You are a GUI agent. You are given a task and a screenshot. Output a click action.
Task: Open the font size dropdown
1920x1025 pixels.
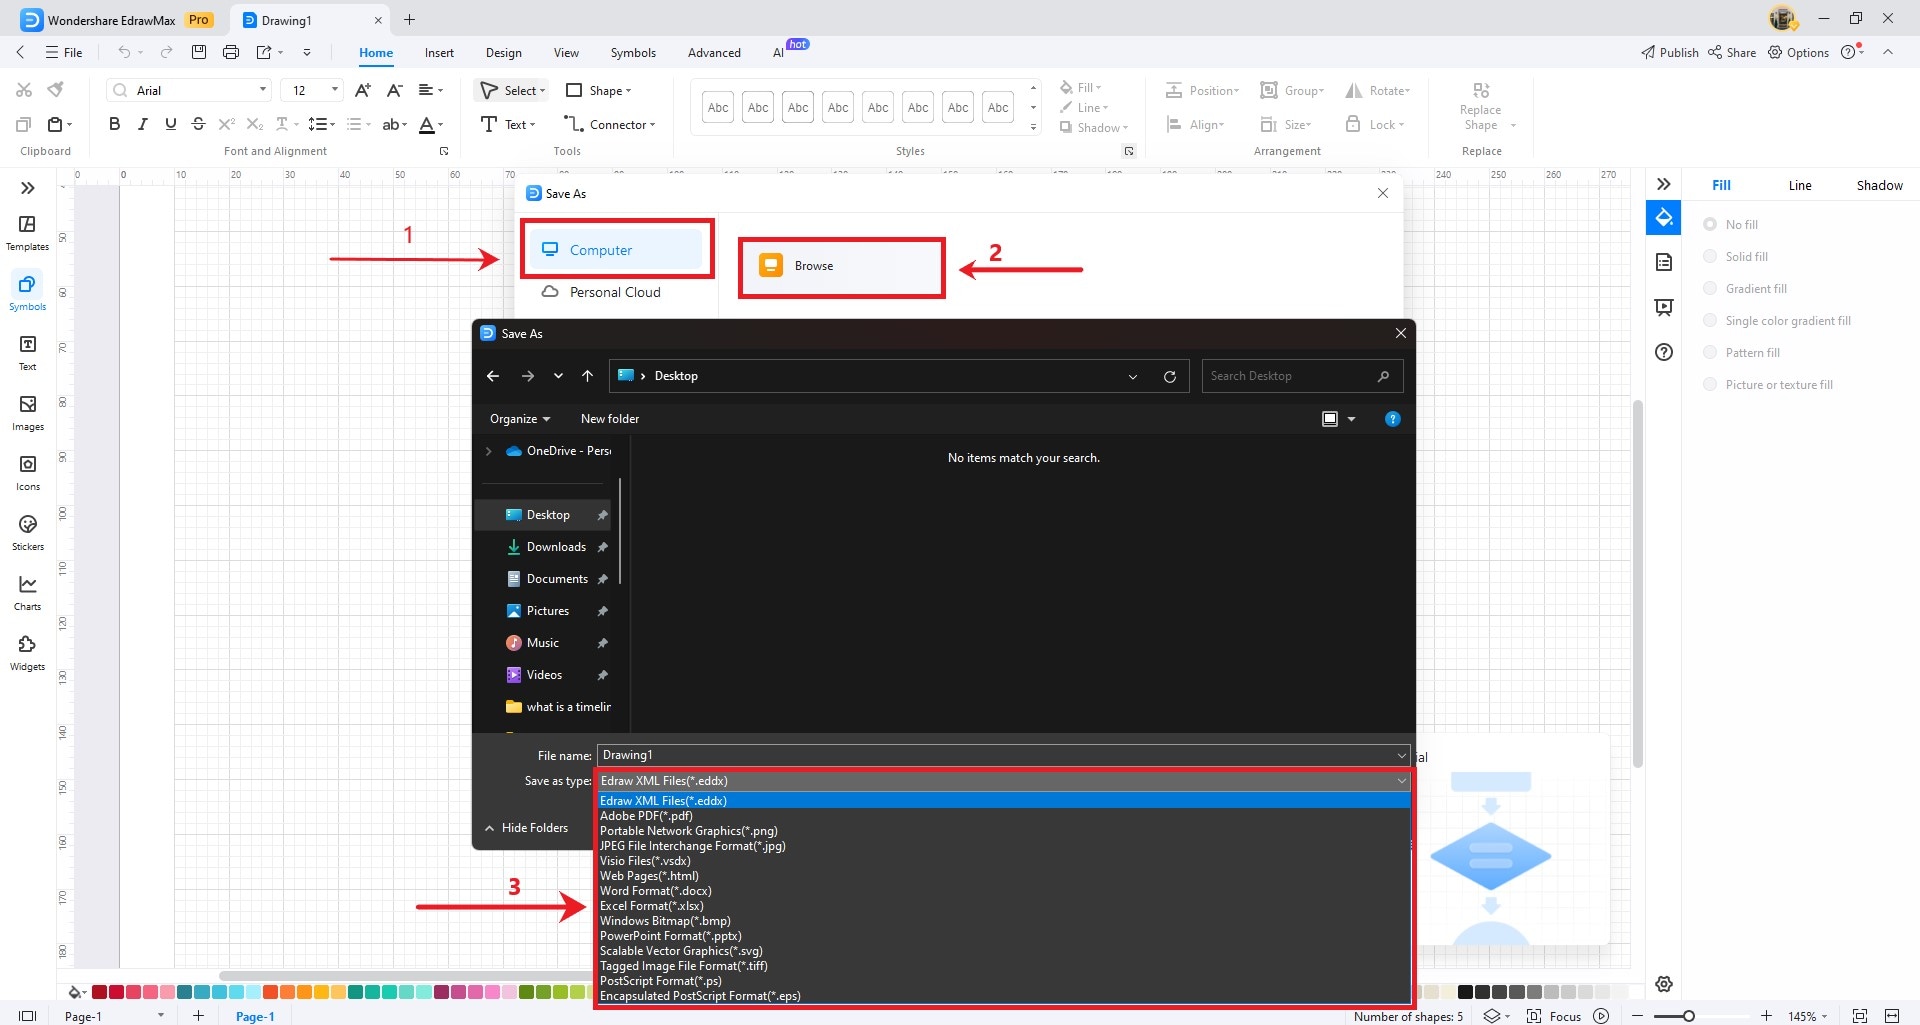[335, 90]
